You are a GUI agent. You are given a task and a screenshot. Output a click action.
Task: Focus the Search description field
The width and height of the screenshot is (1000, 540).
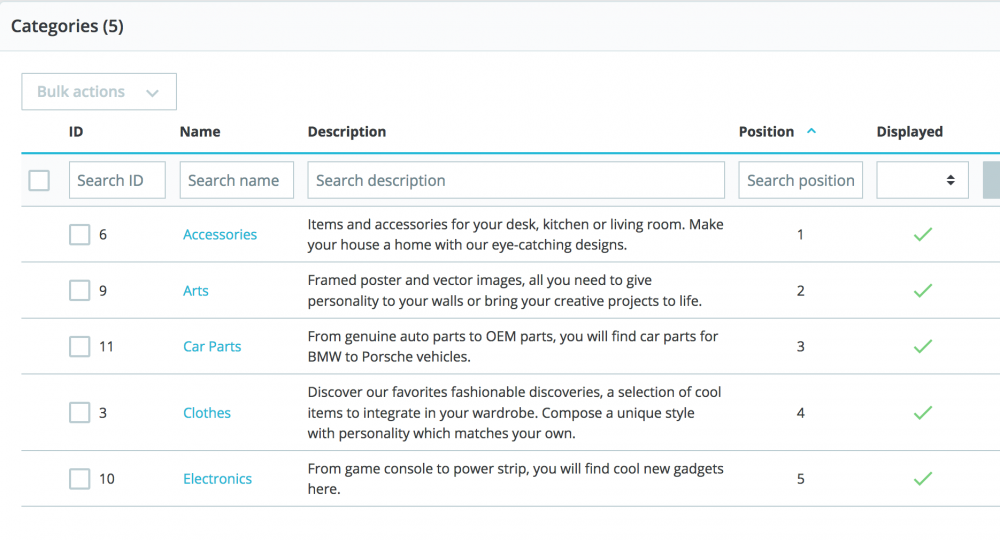(x=516, y=181)
